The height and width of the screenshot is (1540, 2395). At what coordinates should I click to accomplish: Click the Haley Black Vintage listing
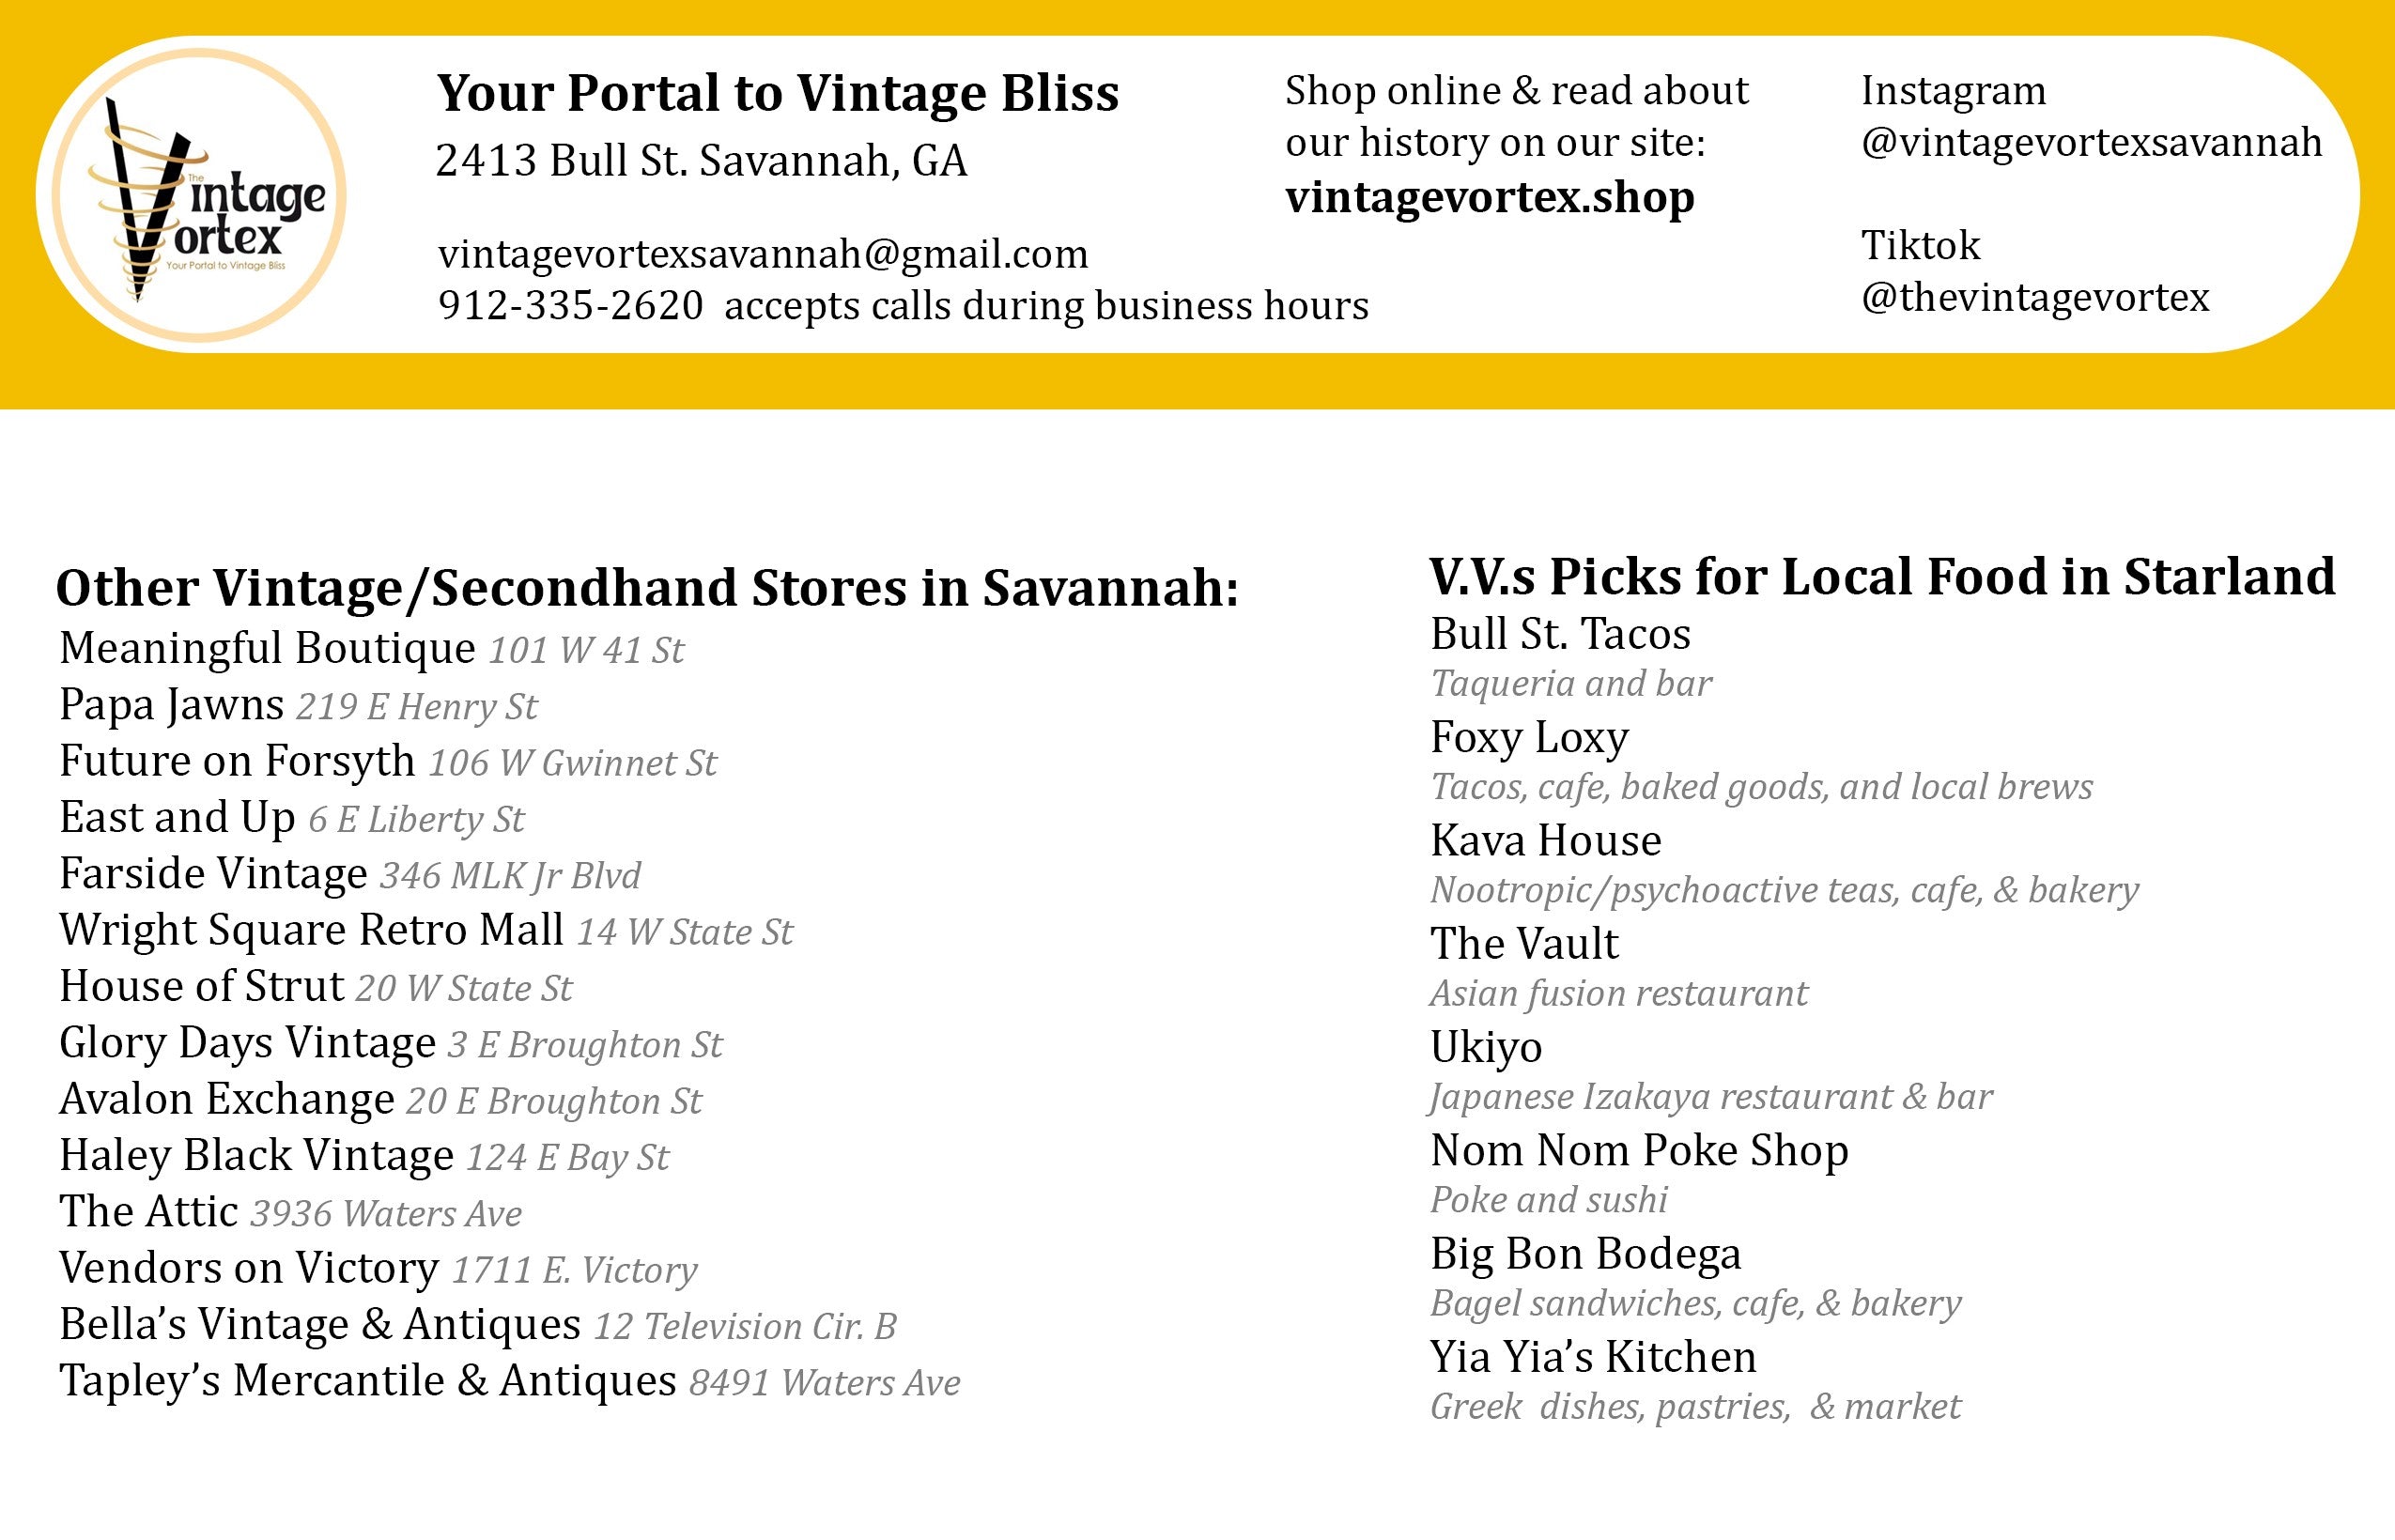[256, 1155]
